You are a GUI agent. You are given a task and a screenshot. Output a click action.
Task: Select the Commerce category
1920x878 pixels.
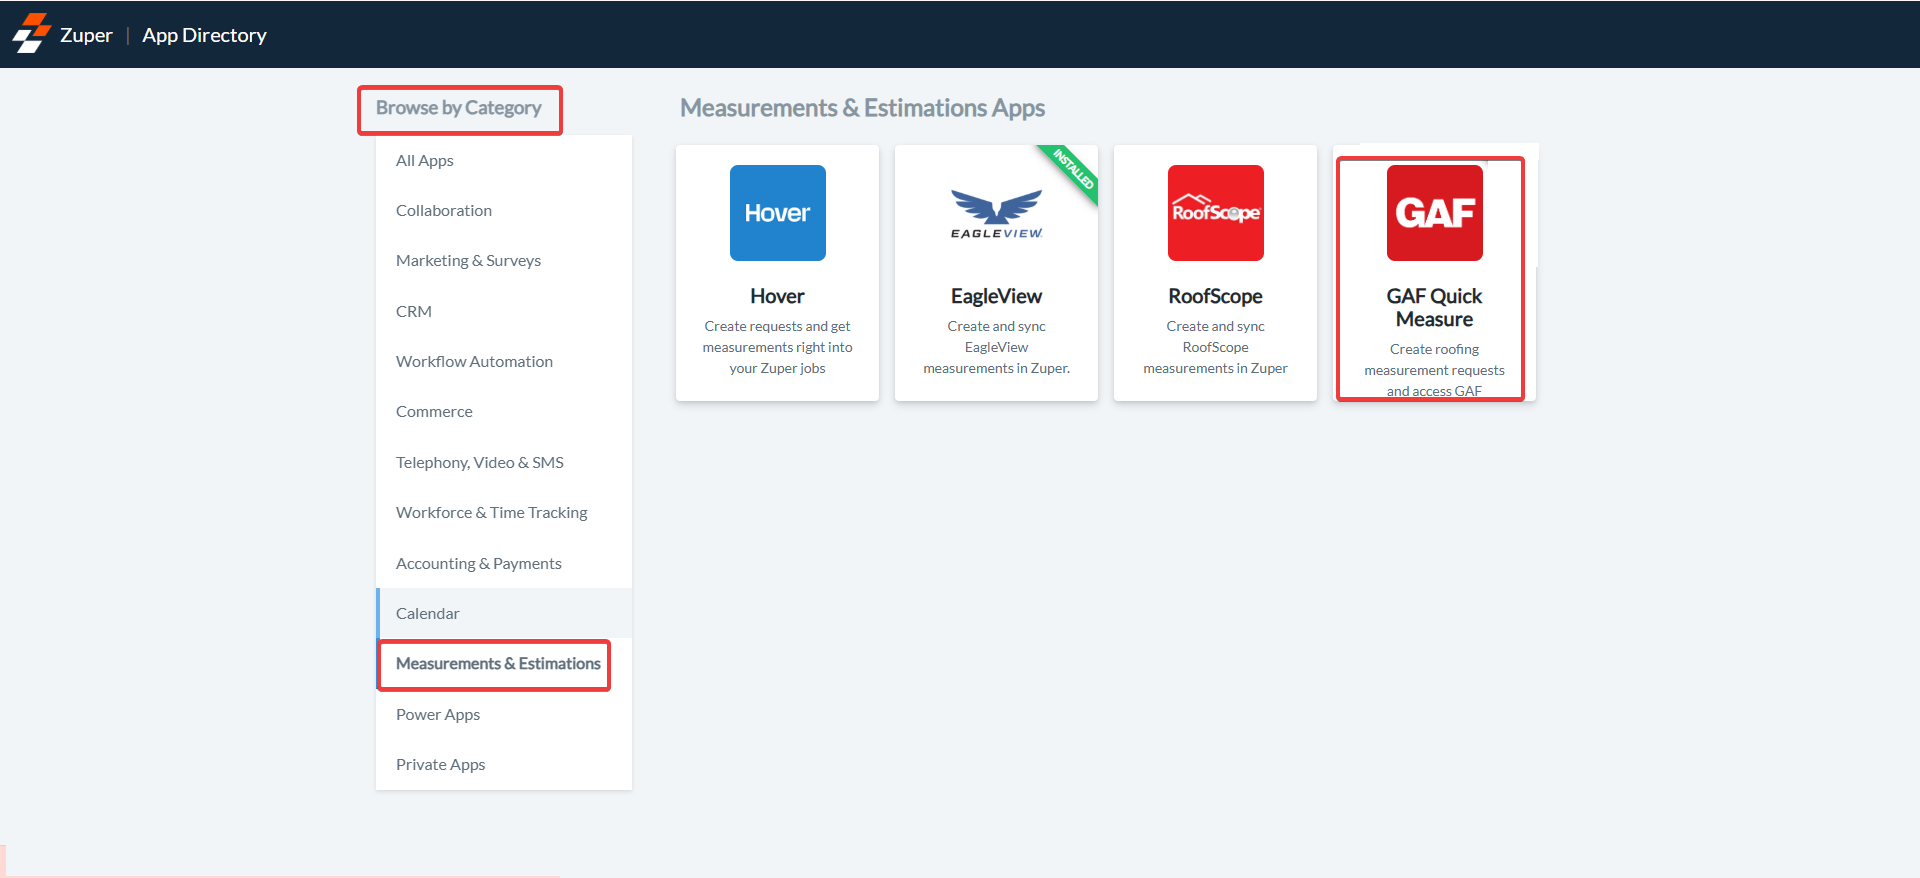tap(504, 411)
